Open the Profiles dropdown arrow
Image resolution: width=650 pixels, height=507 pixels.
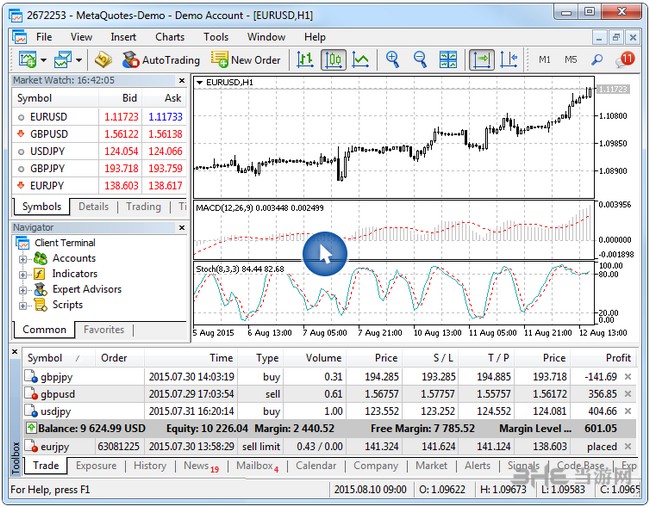pyautogui.click(x=79, y=61)
